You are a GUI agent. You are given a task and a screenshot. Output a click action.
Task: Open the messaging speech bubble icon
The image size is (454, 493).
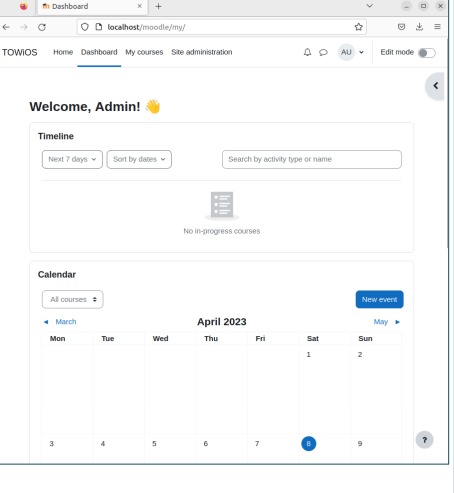pyautogui.click(x=323, y=52)
